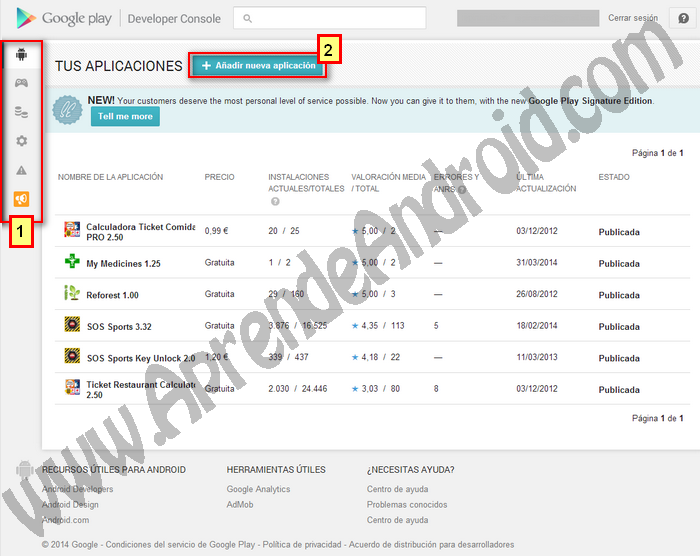Screen dimensions: 700x556
Task: Click help icon next to Instalaciones header
Action: 275,201
